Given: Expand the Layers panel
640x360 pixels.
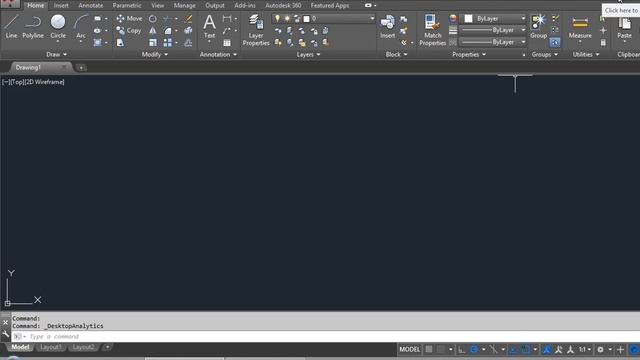Looking at the screenshot, I should tap(308, 54).
